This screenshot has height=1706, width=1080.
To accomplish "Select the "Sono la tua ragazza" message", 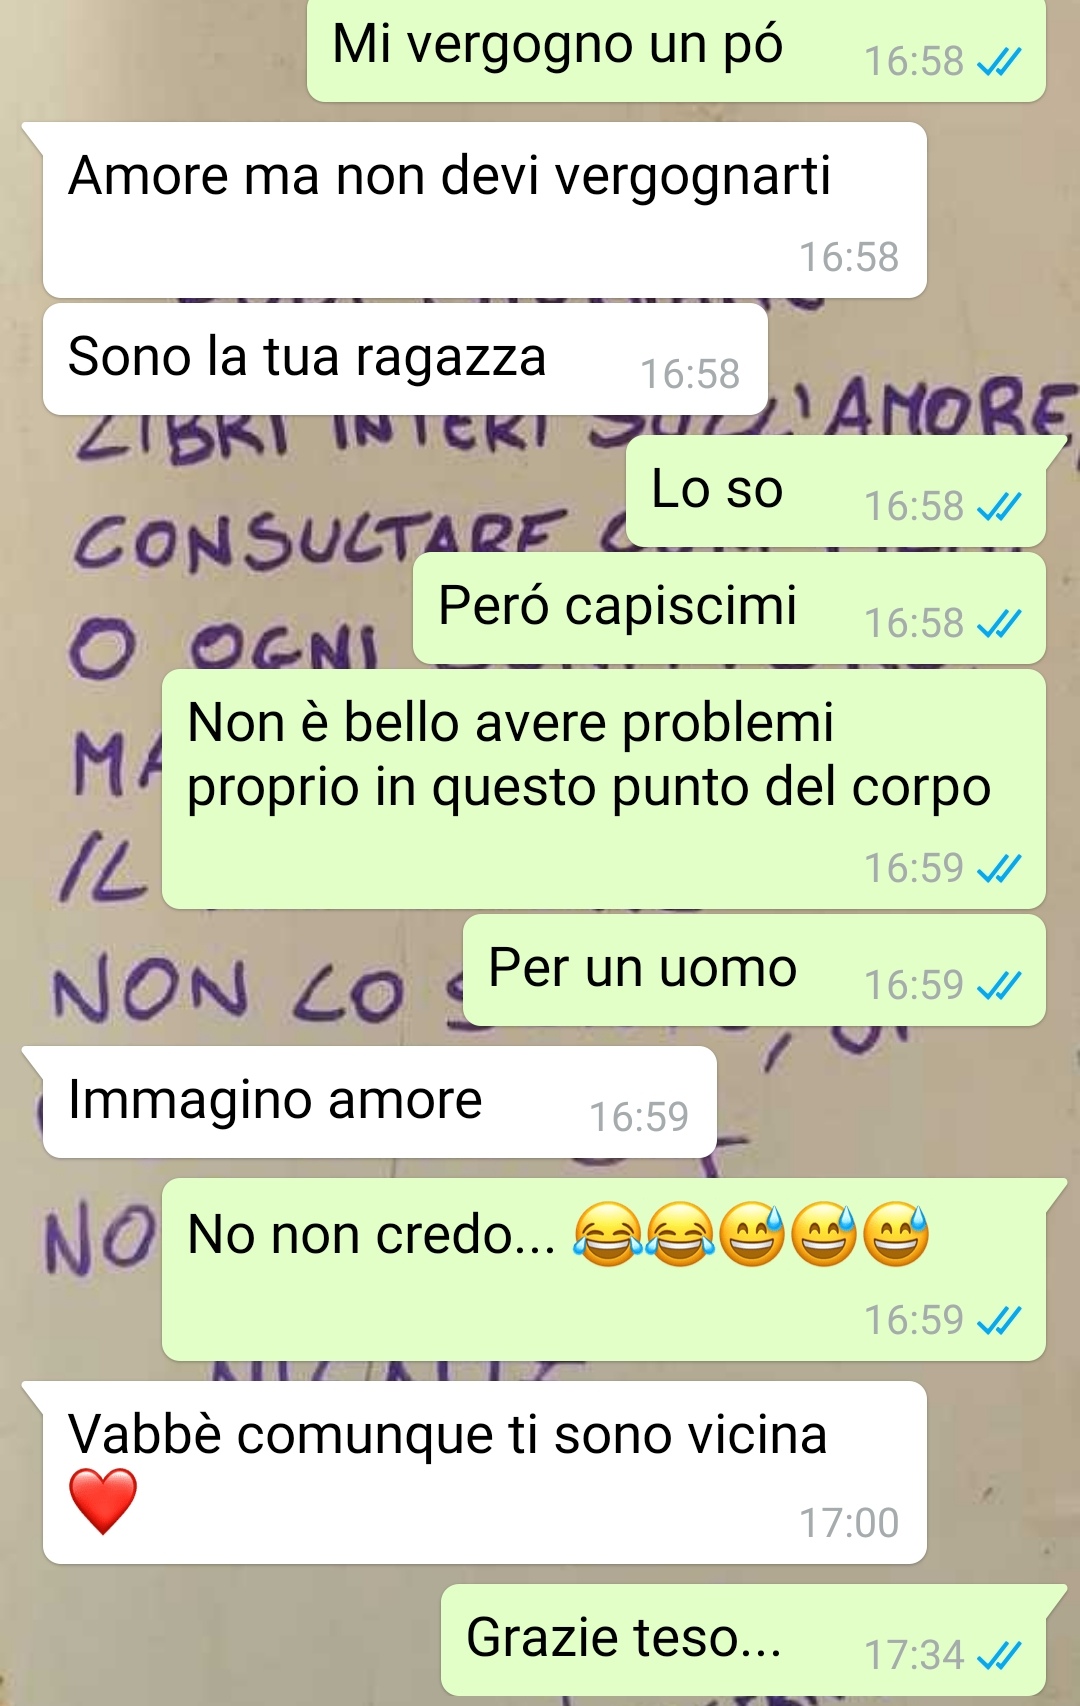I will pos(405,359).
